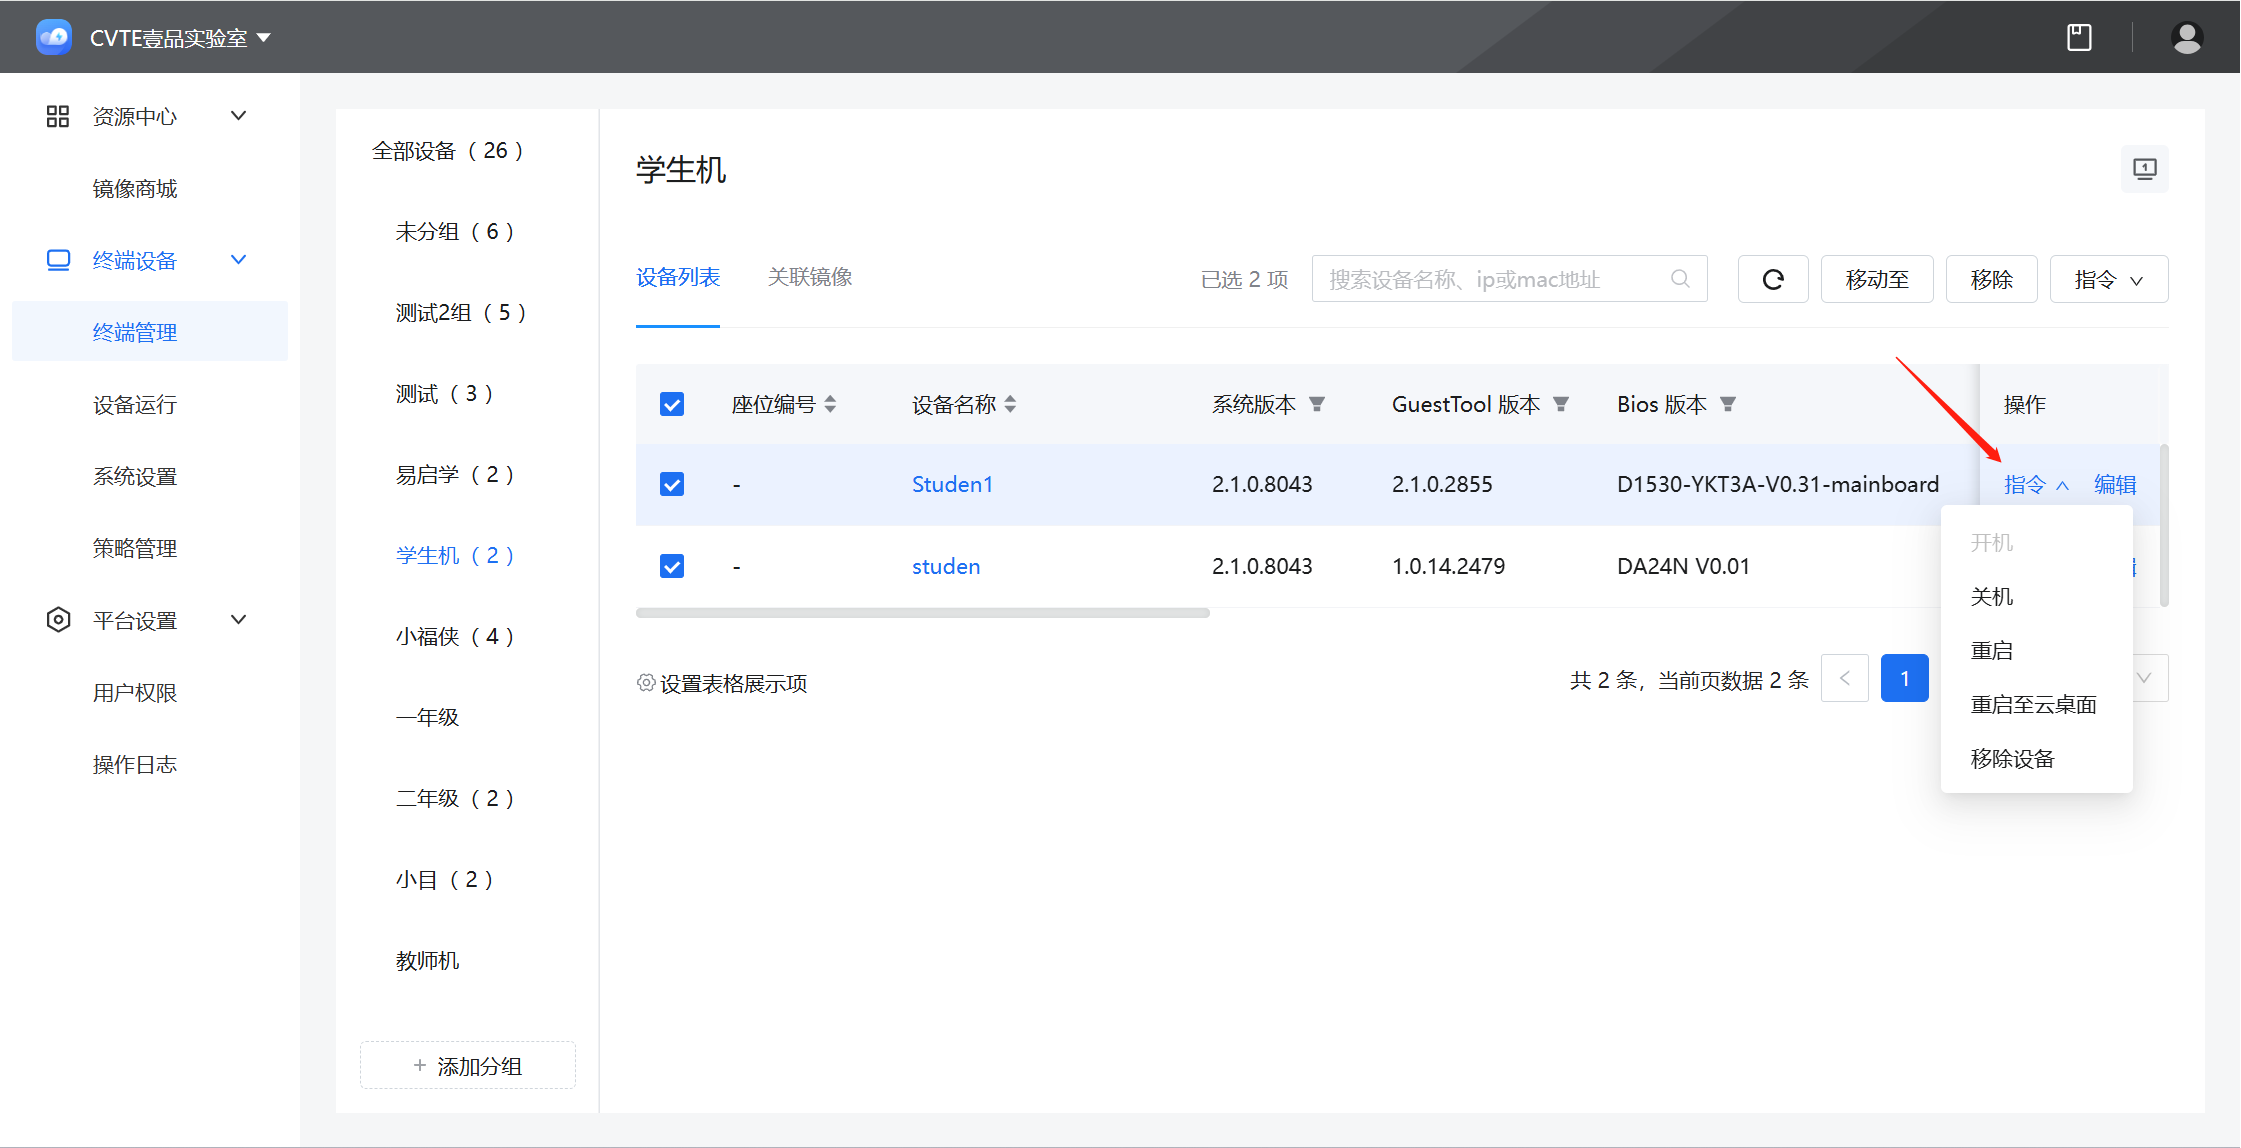
Task: Select page 1 in pagination
Action: [x=1905, y=678]
